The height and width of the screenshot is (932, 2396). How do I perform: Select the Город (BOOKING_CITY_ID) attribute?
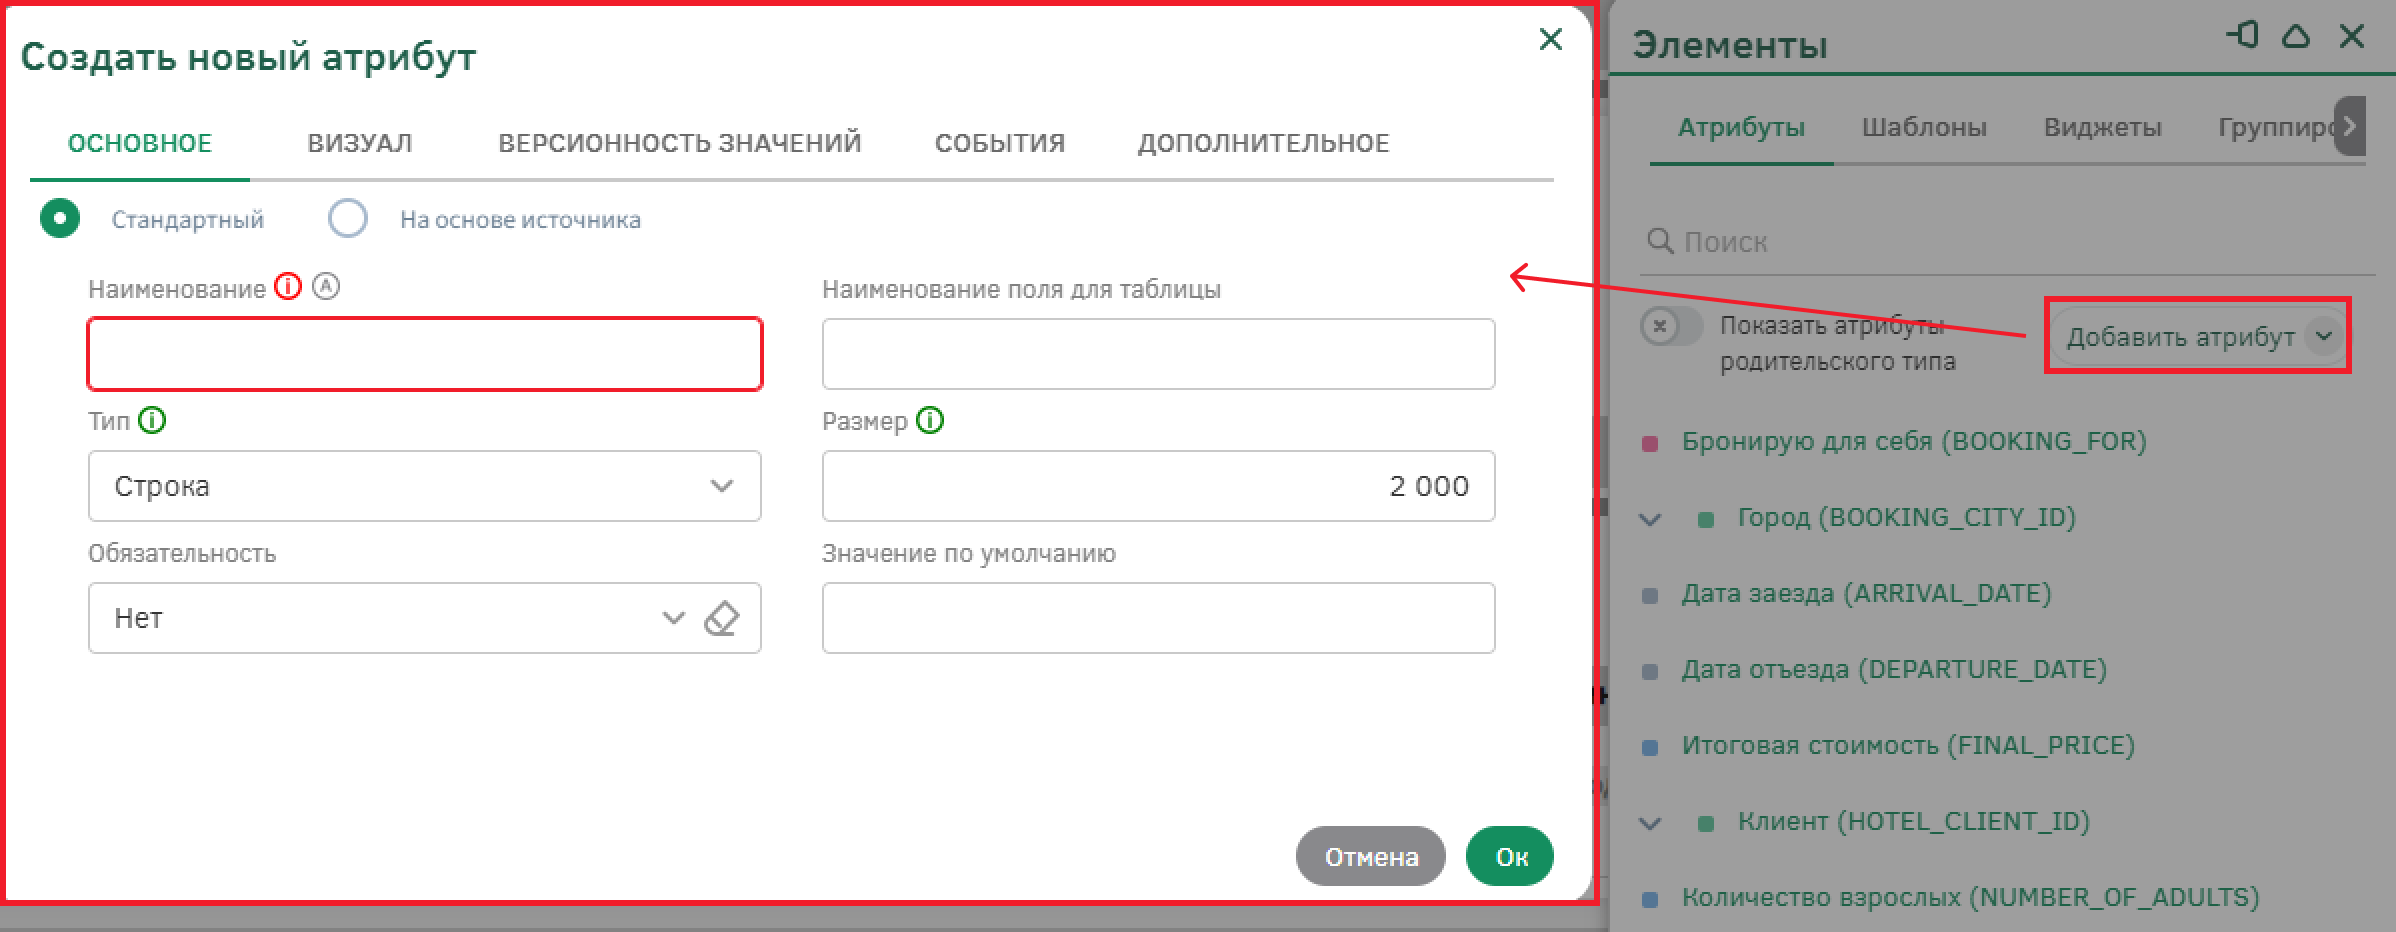pyautogui.click(x=1906, y=517)
